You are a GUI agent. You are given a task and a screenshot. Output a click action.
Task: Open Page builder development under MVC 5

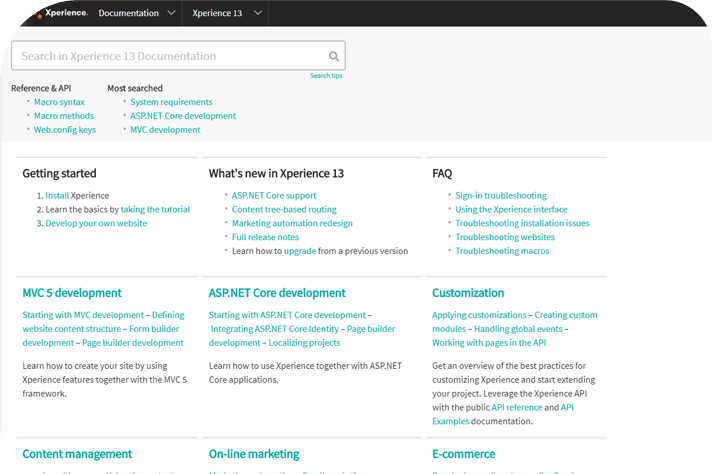133,343
